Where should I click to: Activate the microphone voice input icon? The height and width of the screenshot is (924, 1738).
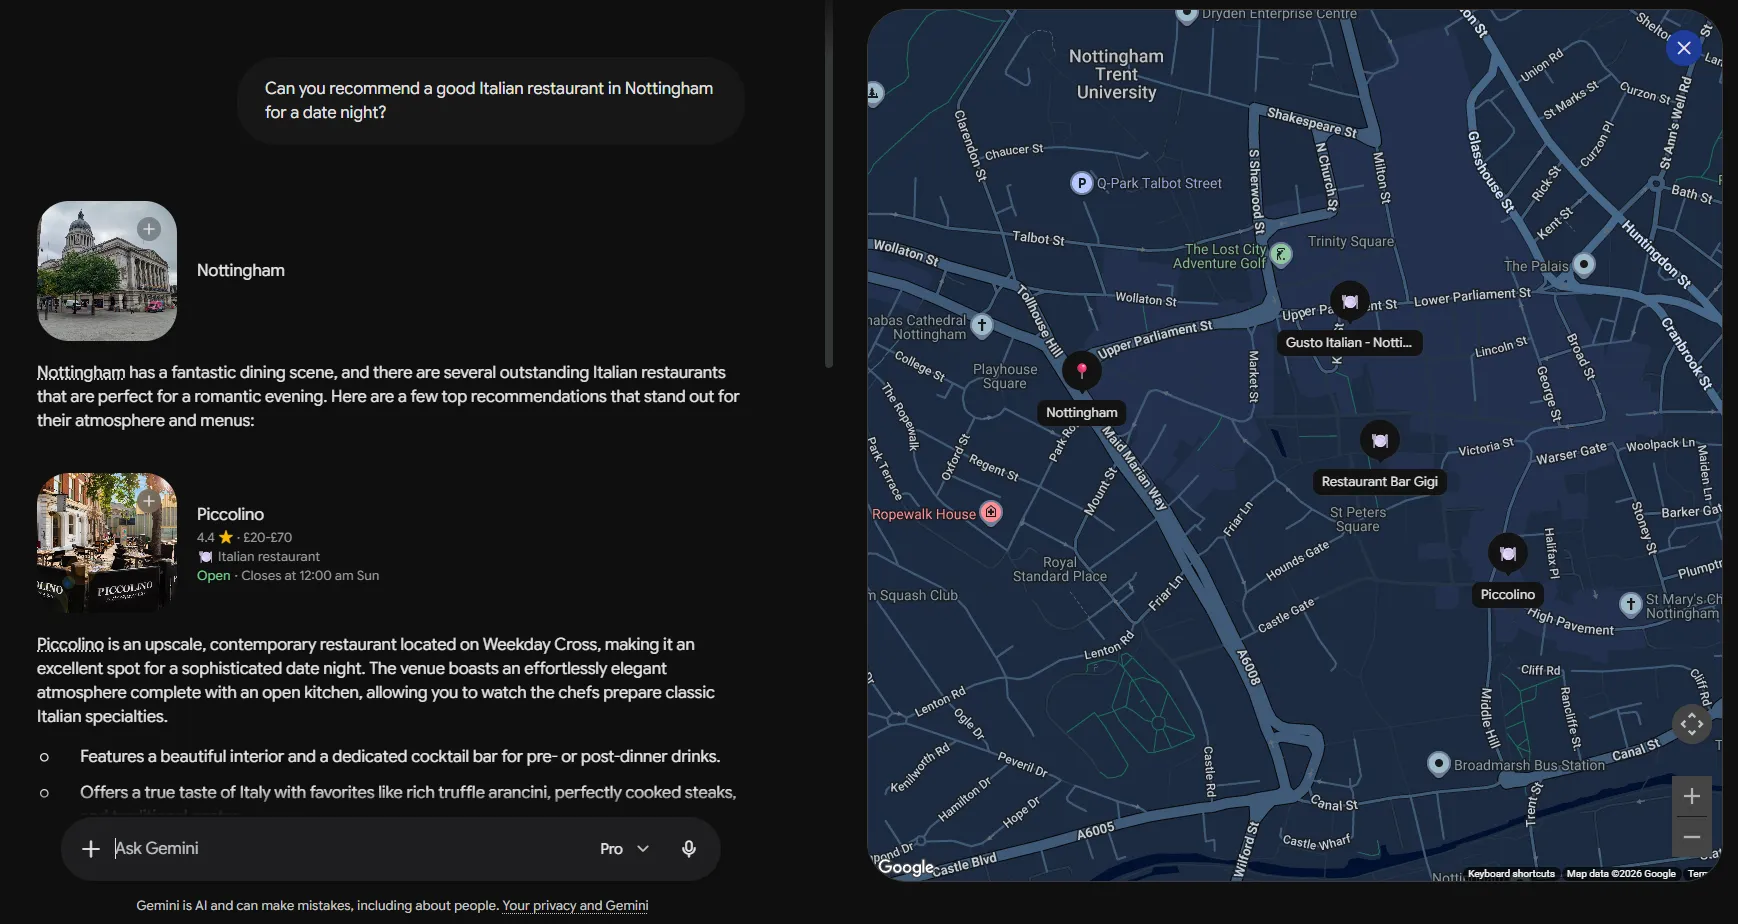[x=689, y=849]
